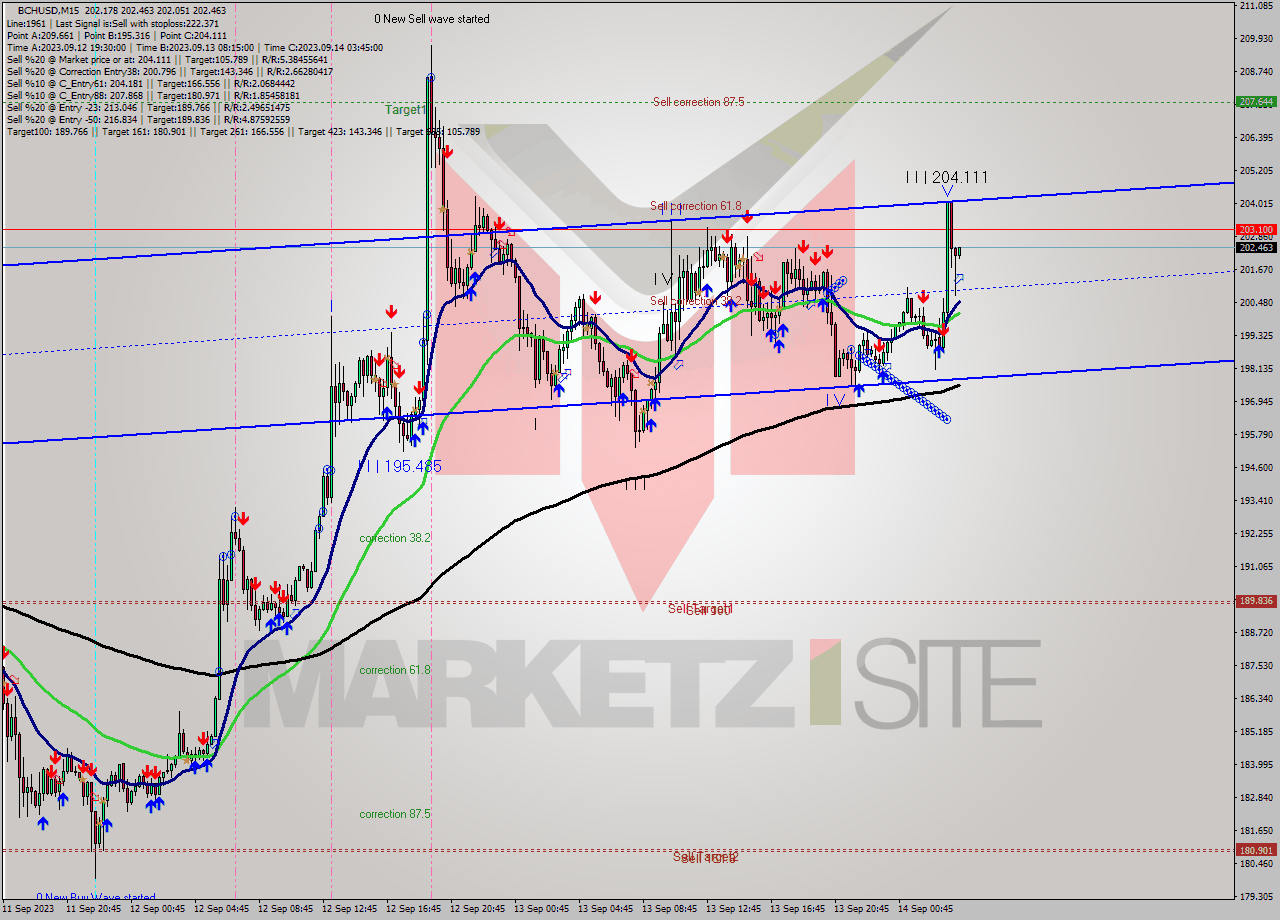Click the '12 Sep 04:45' time axis label
This screenshot has height=920, width=1280.
(x=221, y=910)
